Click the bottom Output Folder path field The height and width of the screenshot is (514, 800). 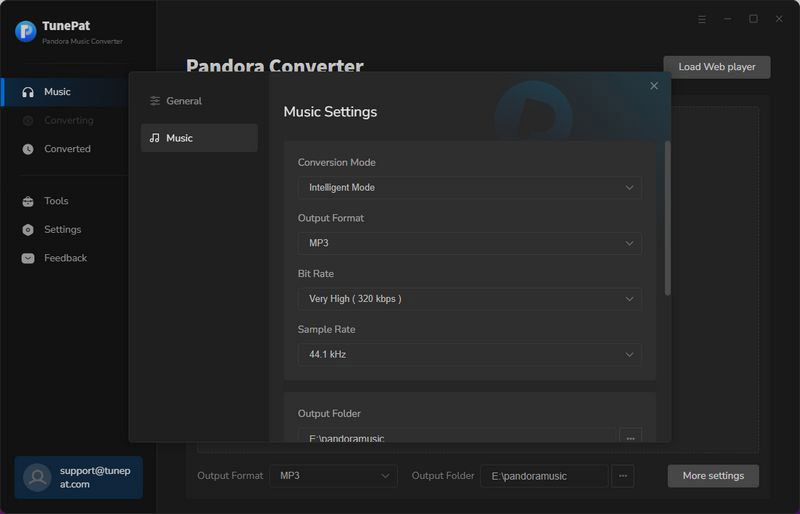(x=544, y=476)
